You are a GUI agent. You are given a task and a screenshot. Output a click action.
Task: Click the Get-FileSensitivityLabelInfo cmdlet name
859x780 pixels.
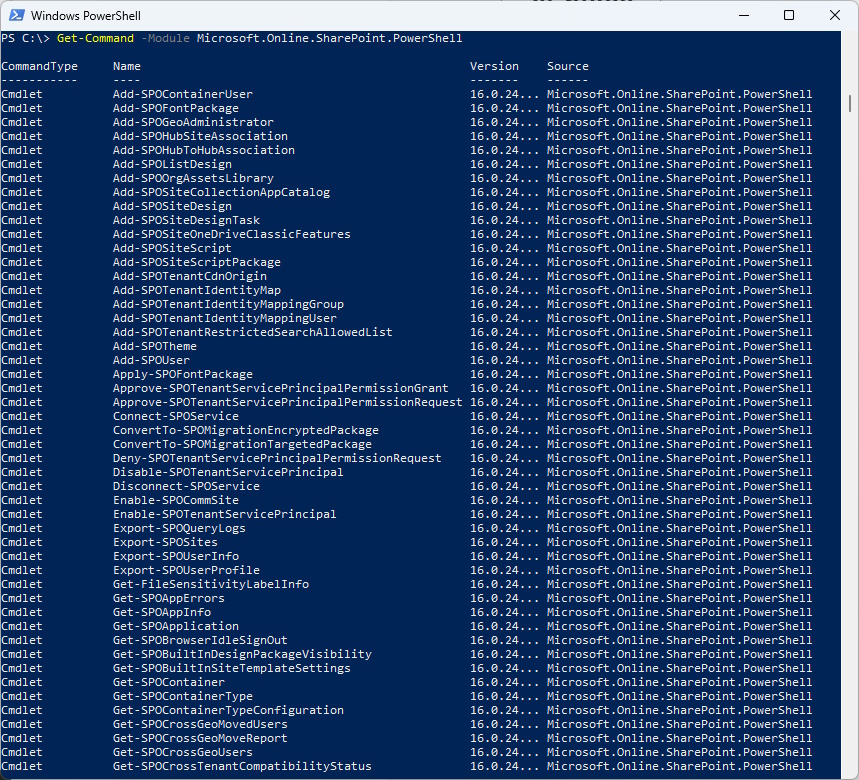[x=210, y=584]
